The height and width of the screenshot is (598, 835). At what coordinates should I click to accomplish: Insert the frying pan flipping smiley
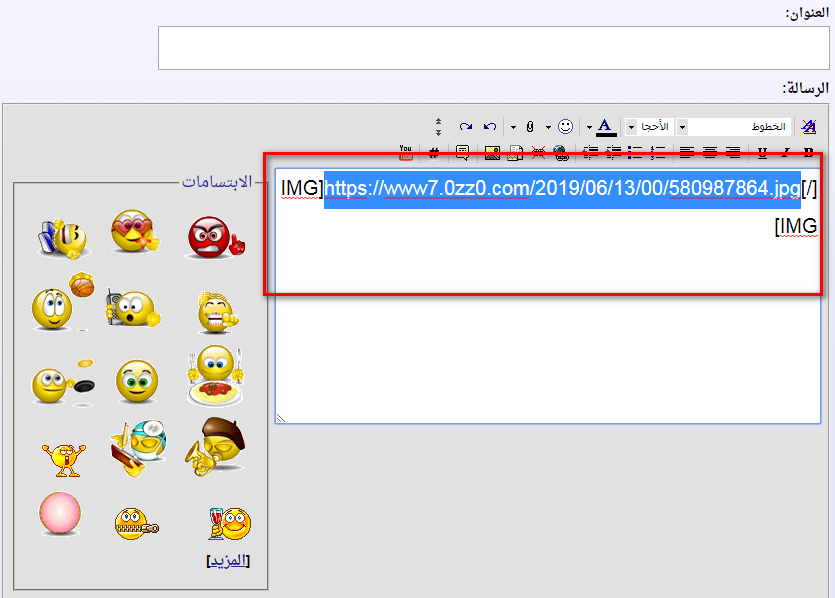coord(63,383)
